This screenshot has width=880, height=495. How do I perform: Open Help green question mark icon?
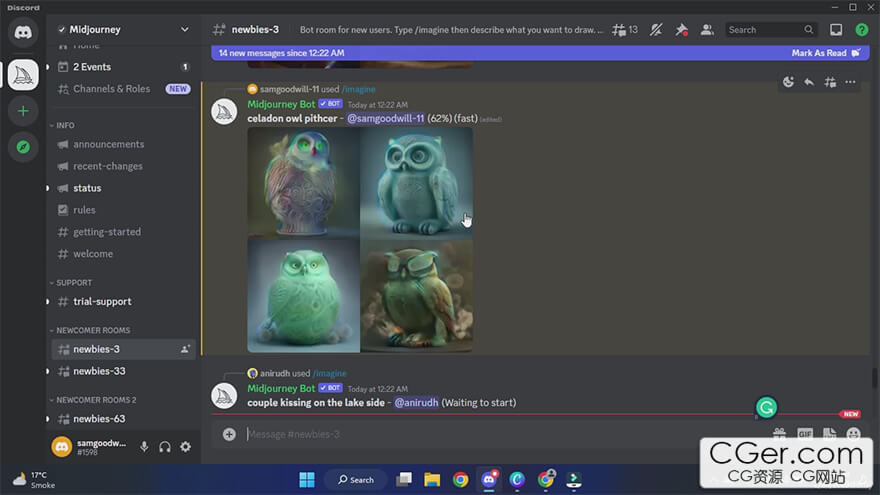pyautogui.click(x=861, y=30)
